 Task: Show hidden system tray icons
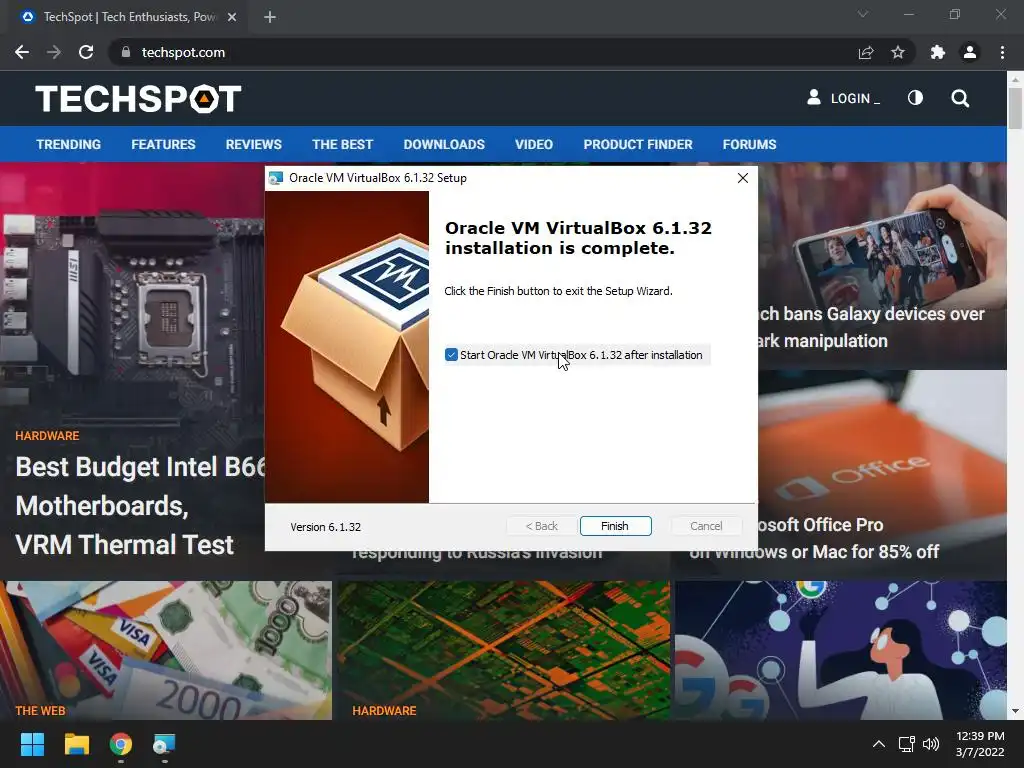point(879,744)
